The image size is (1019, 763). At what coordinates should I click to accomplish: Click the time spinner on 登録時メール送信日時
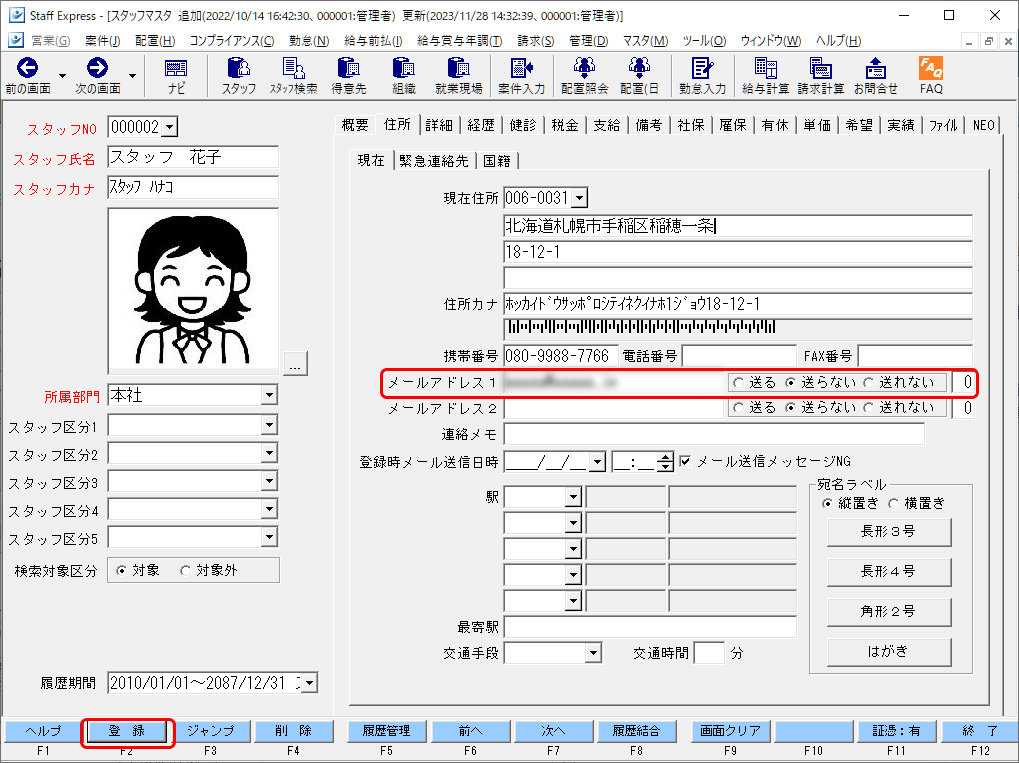click(x=664, y=463)
